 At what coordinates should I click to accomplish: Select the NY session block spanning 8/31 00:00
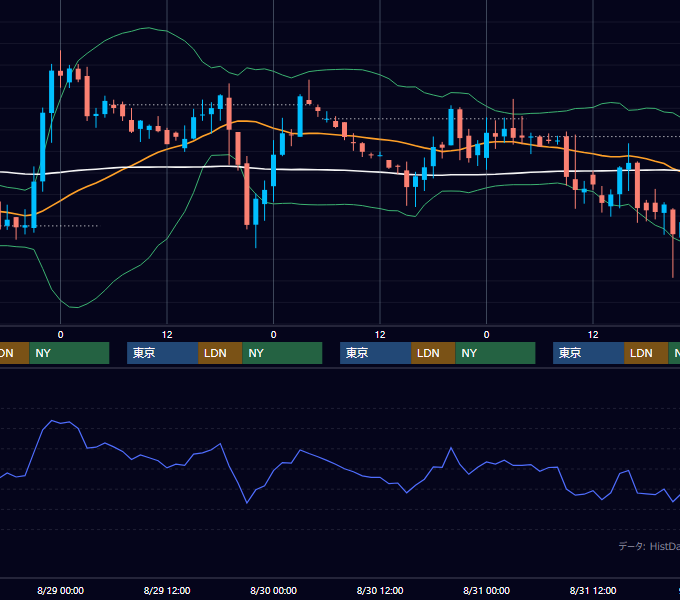pos(495,353)
